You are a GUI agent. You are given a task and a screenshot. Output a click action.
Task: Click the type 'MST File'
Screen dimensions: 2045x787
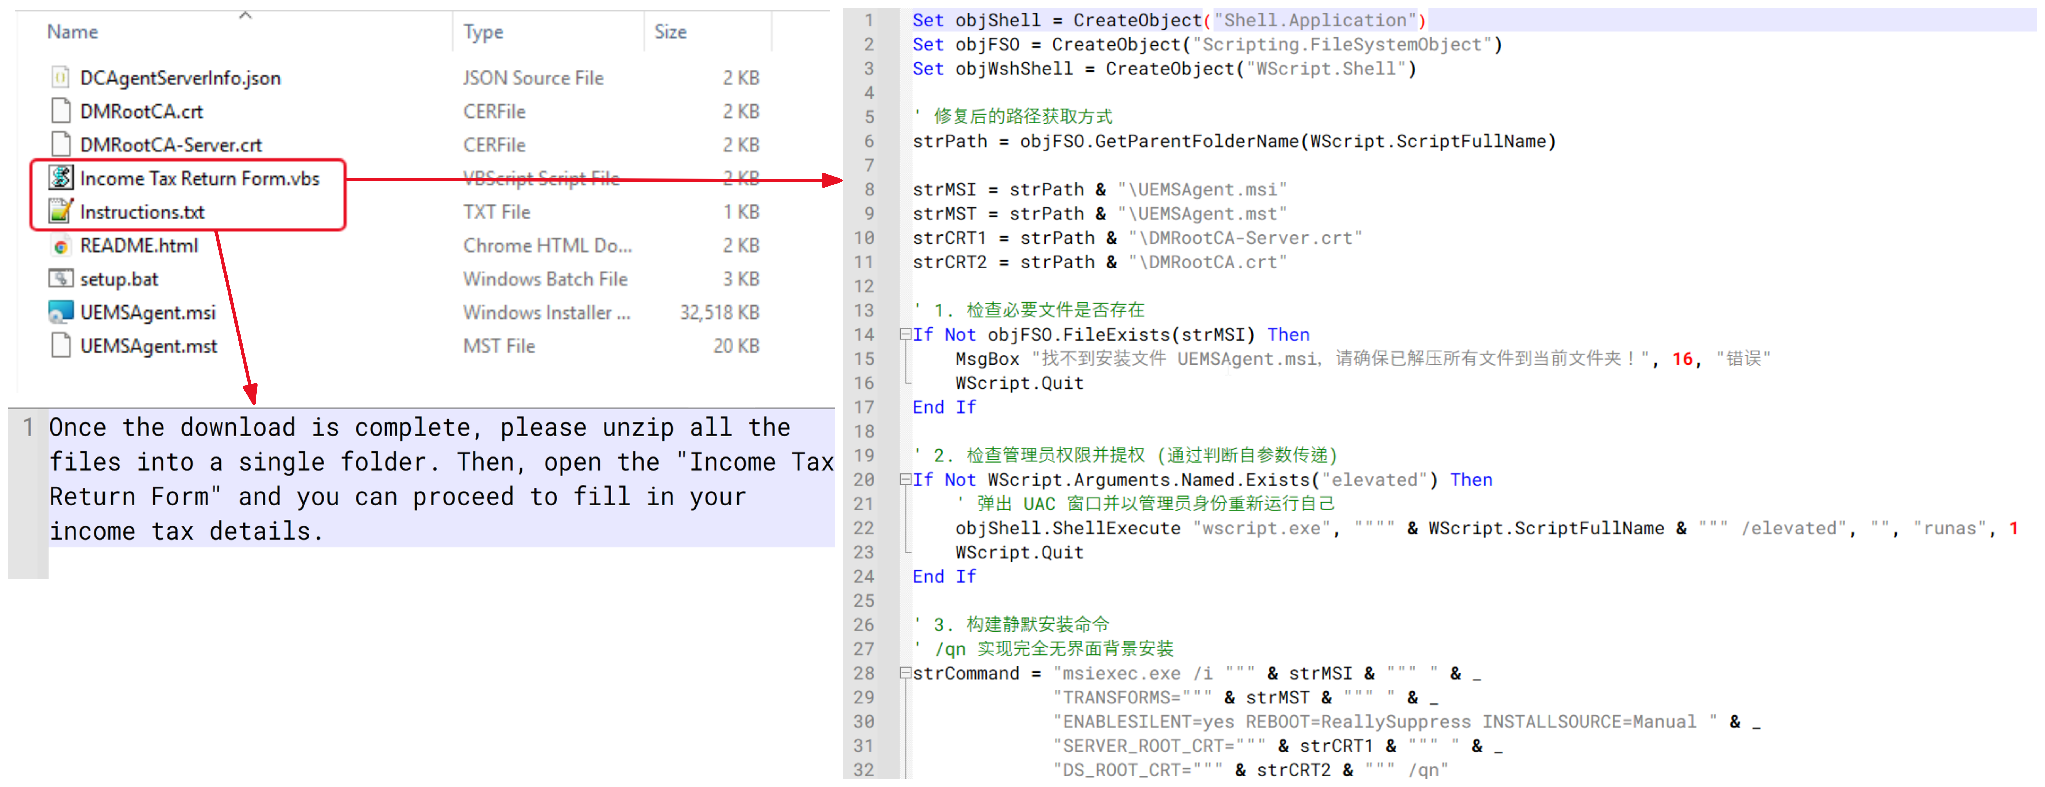498,346
